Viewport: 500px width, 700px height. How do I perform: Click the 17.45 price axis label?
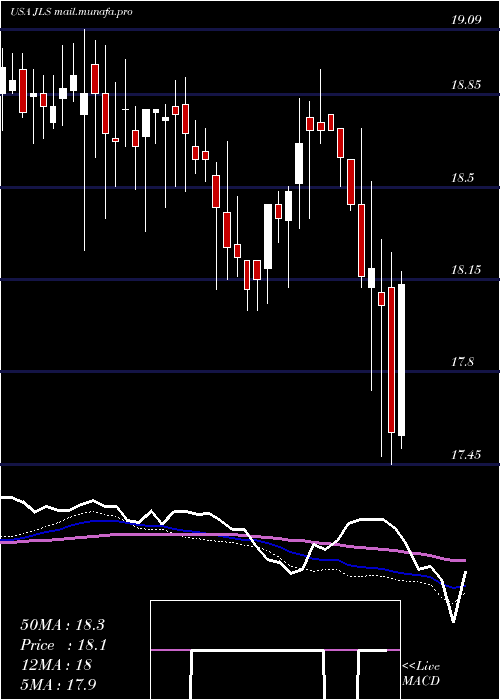click(x=466, y=455)
